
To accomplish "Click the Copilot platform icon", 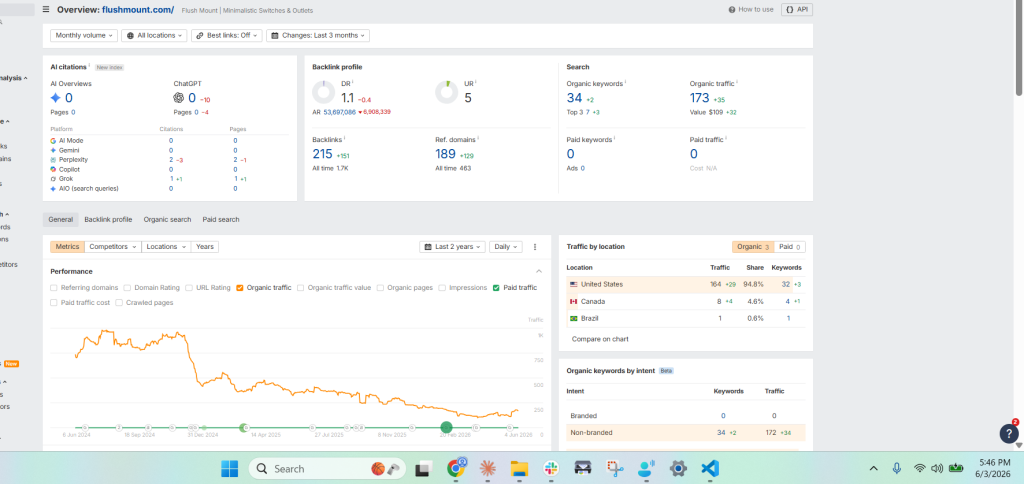I will coord(53,169).
